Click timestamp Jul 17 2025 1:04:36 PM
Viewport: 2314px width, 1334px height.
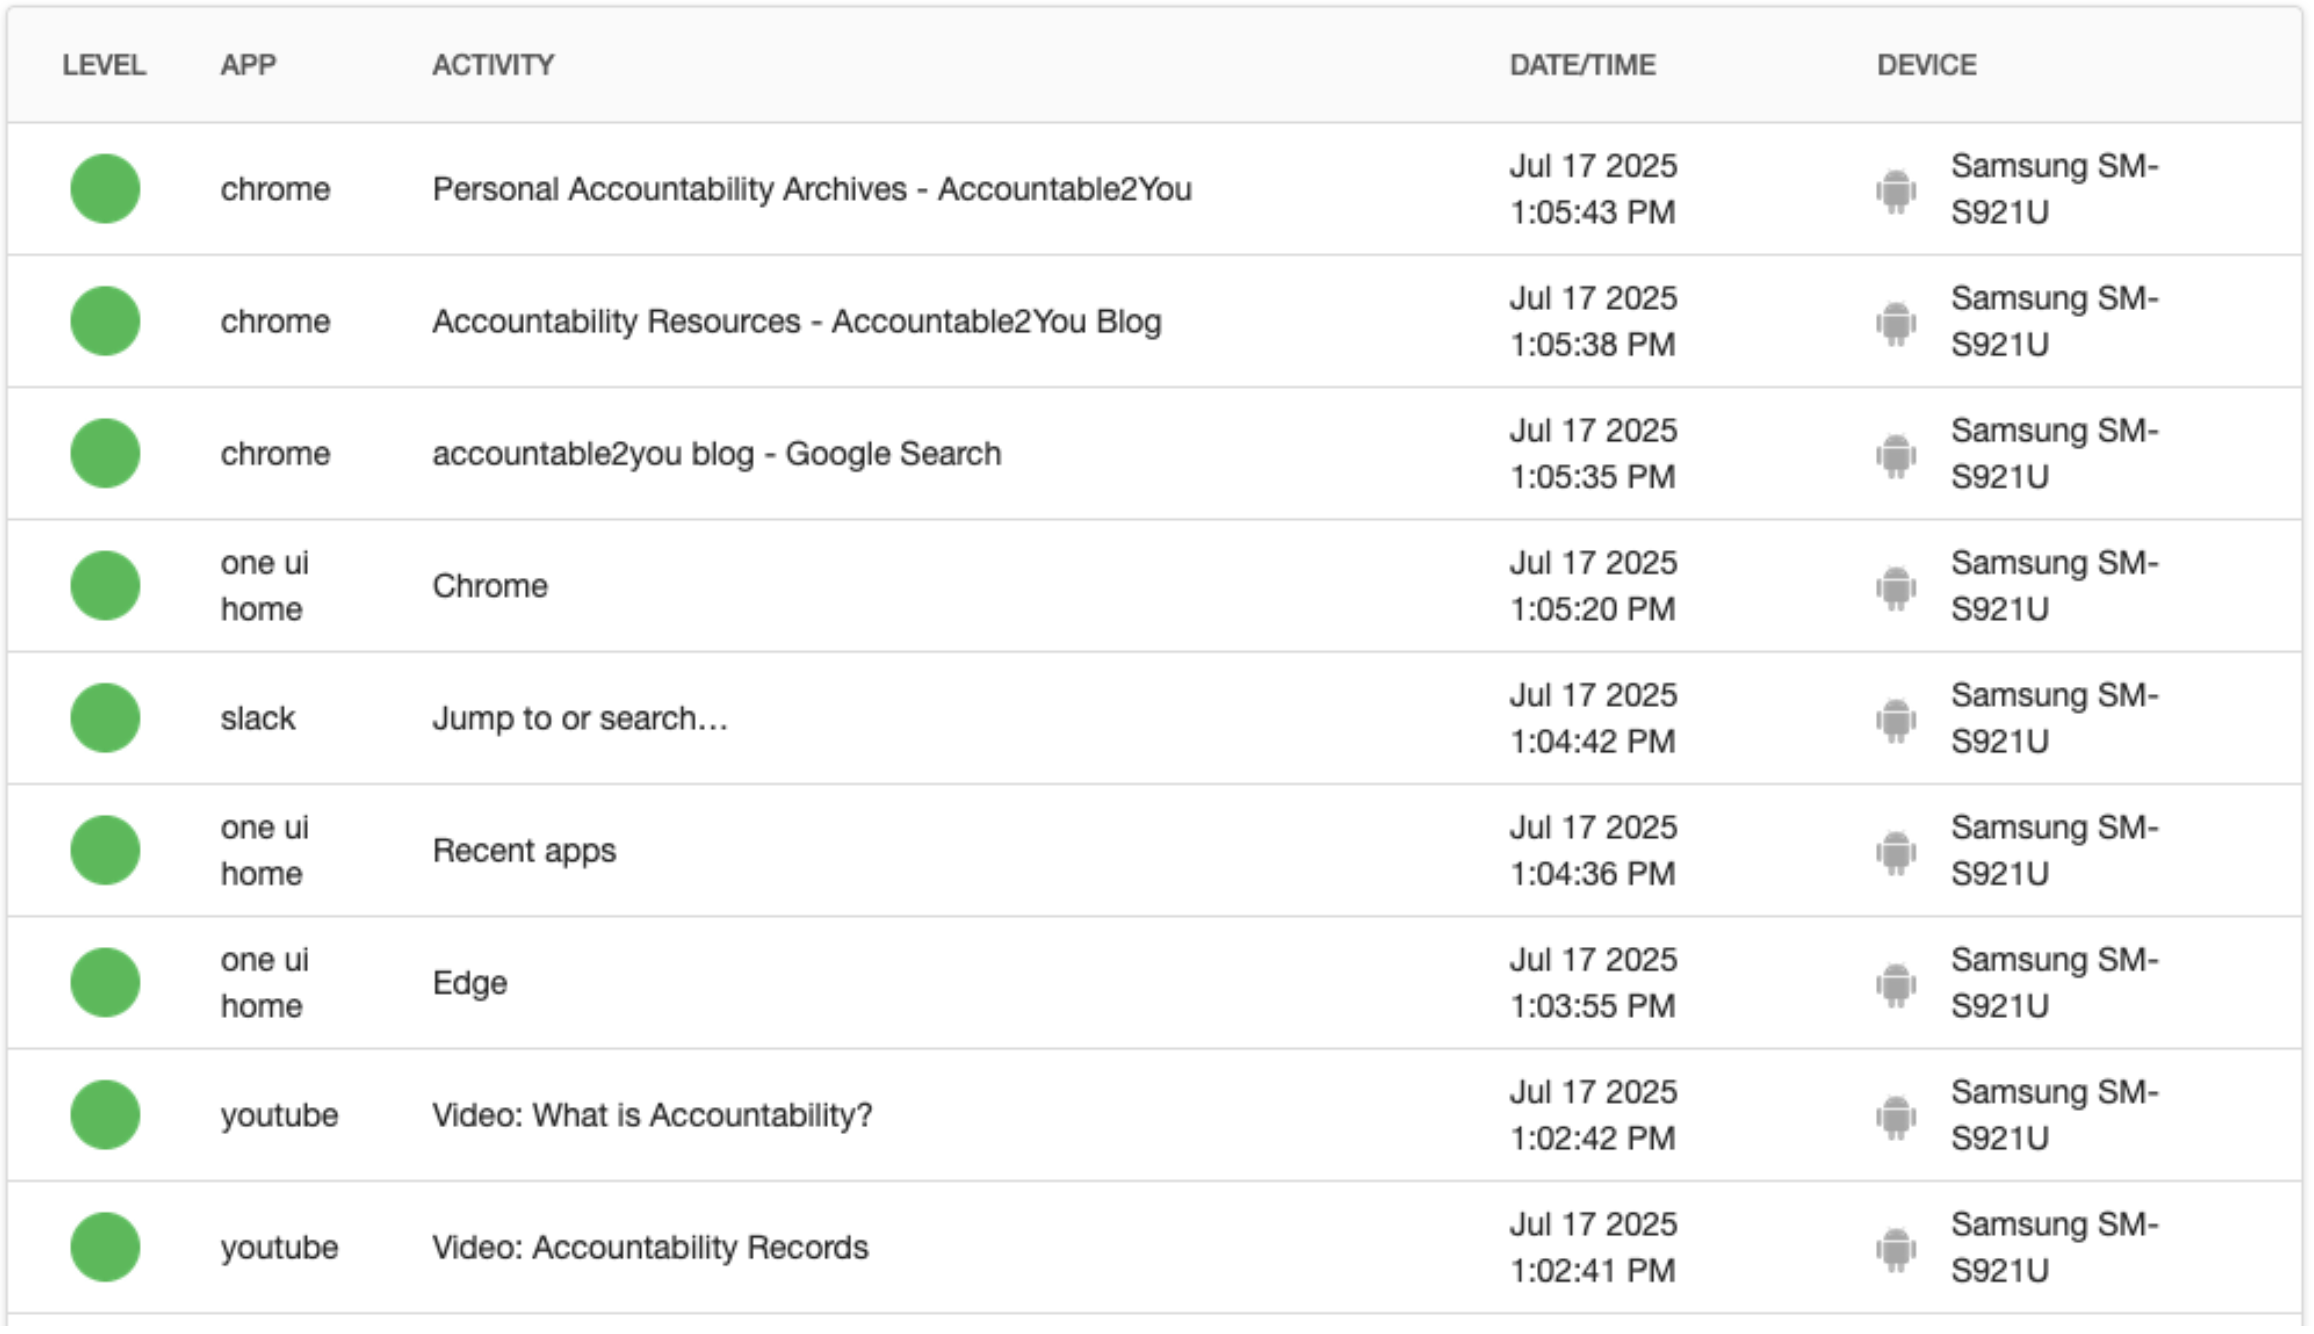pos(1593,851)
